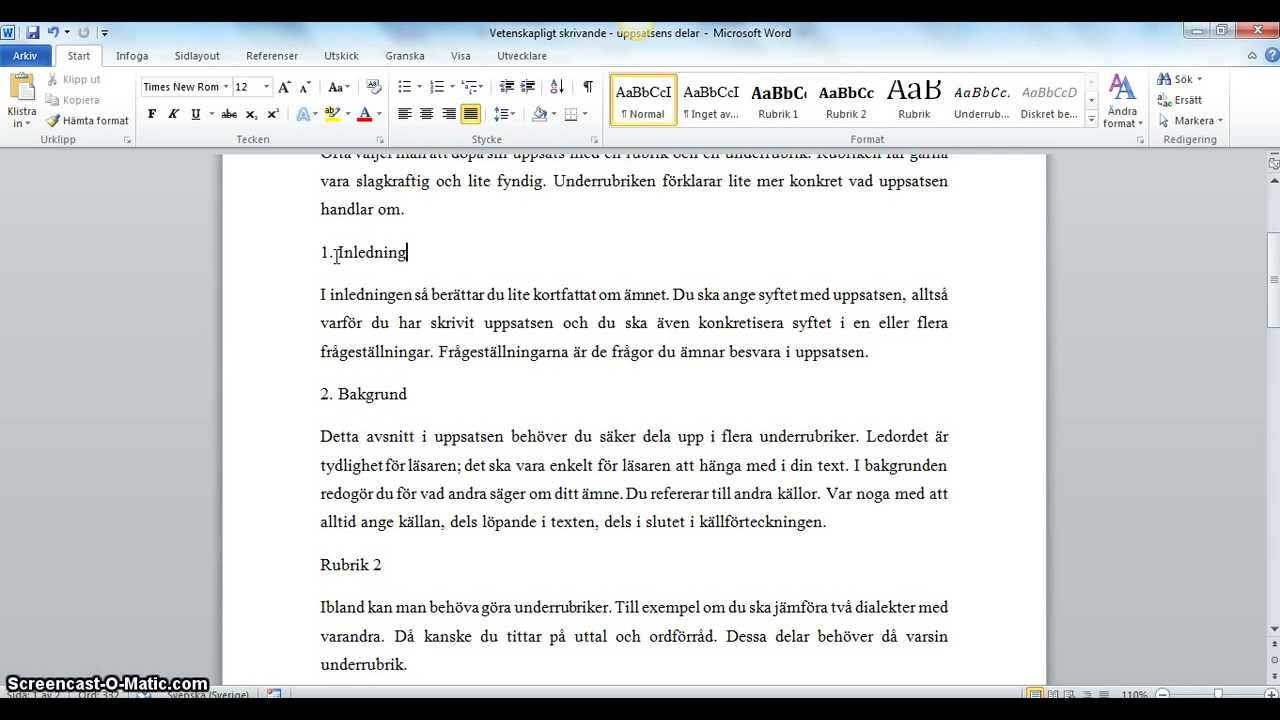Screen dimensions: 1280x720
Task: Toggle superscript formatting
Action: pos(272,114)
